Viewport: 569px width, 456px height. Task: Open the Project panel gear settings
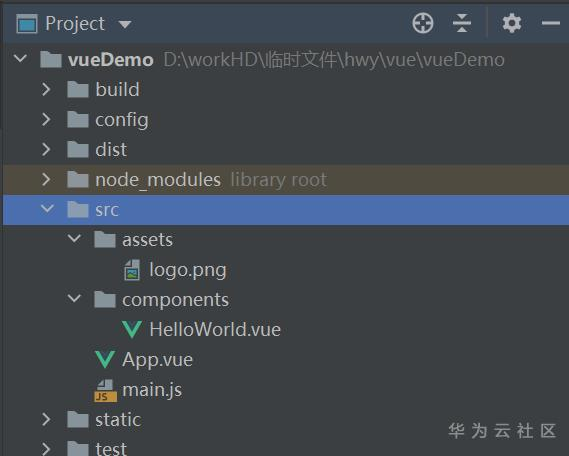pos(512,23)
